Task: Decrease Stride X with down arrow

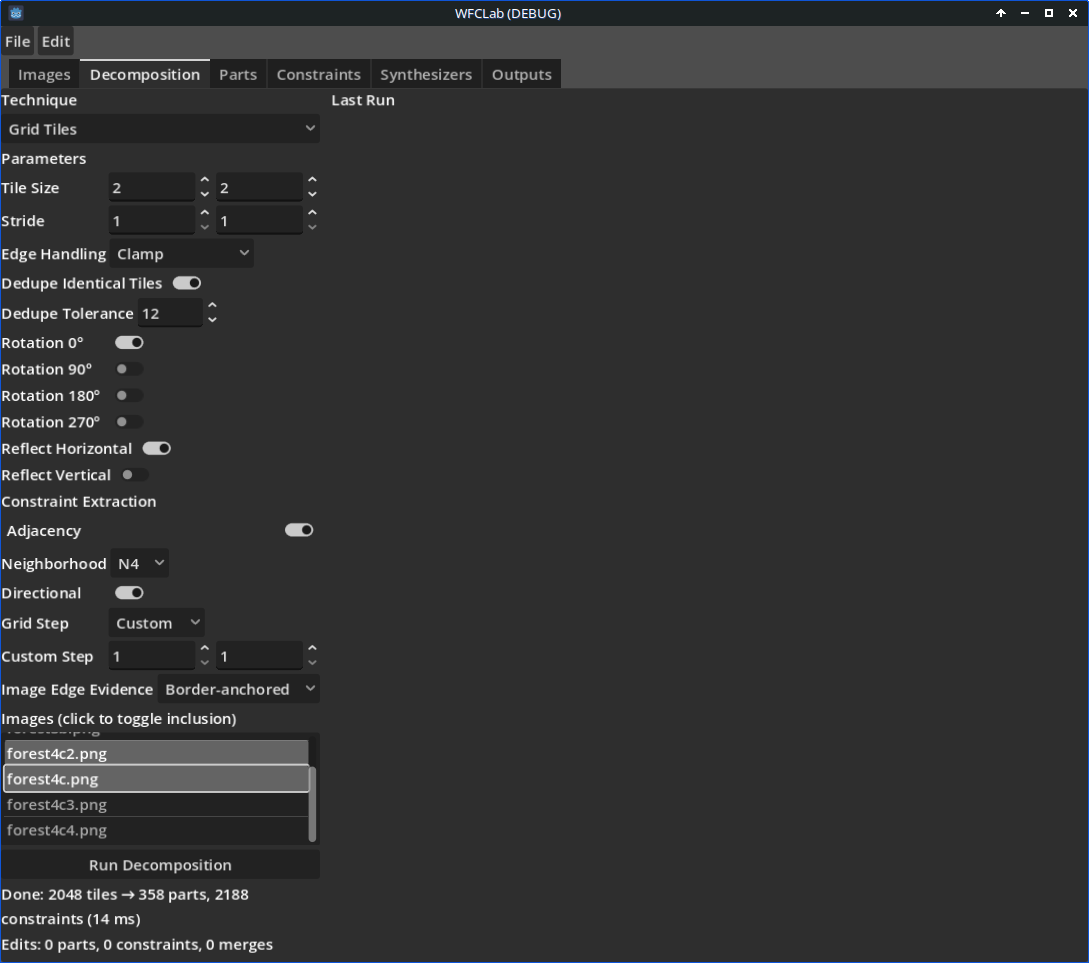Action: tap(205, 228)
